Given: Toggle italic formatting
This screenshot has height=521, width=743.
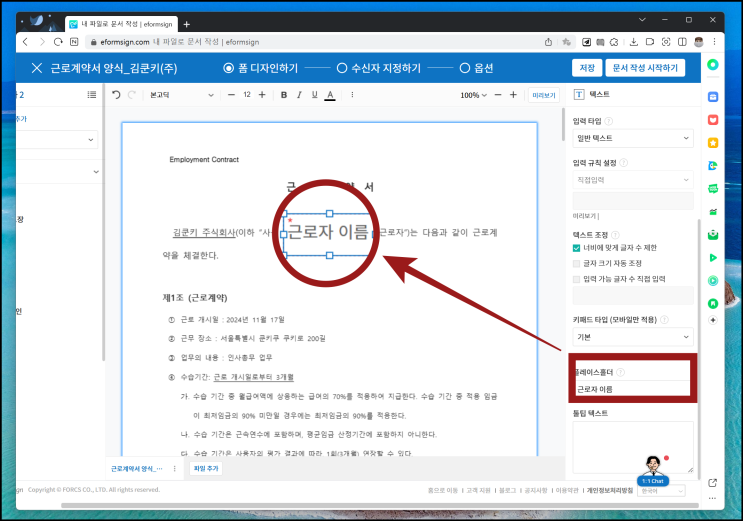Looking at the screenshot, I should 299,95.
